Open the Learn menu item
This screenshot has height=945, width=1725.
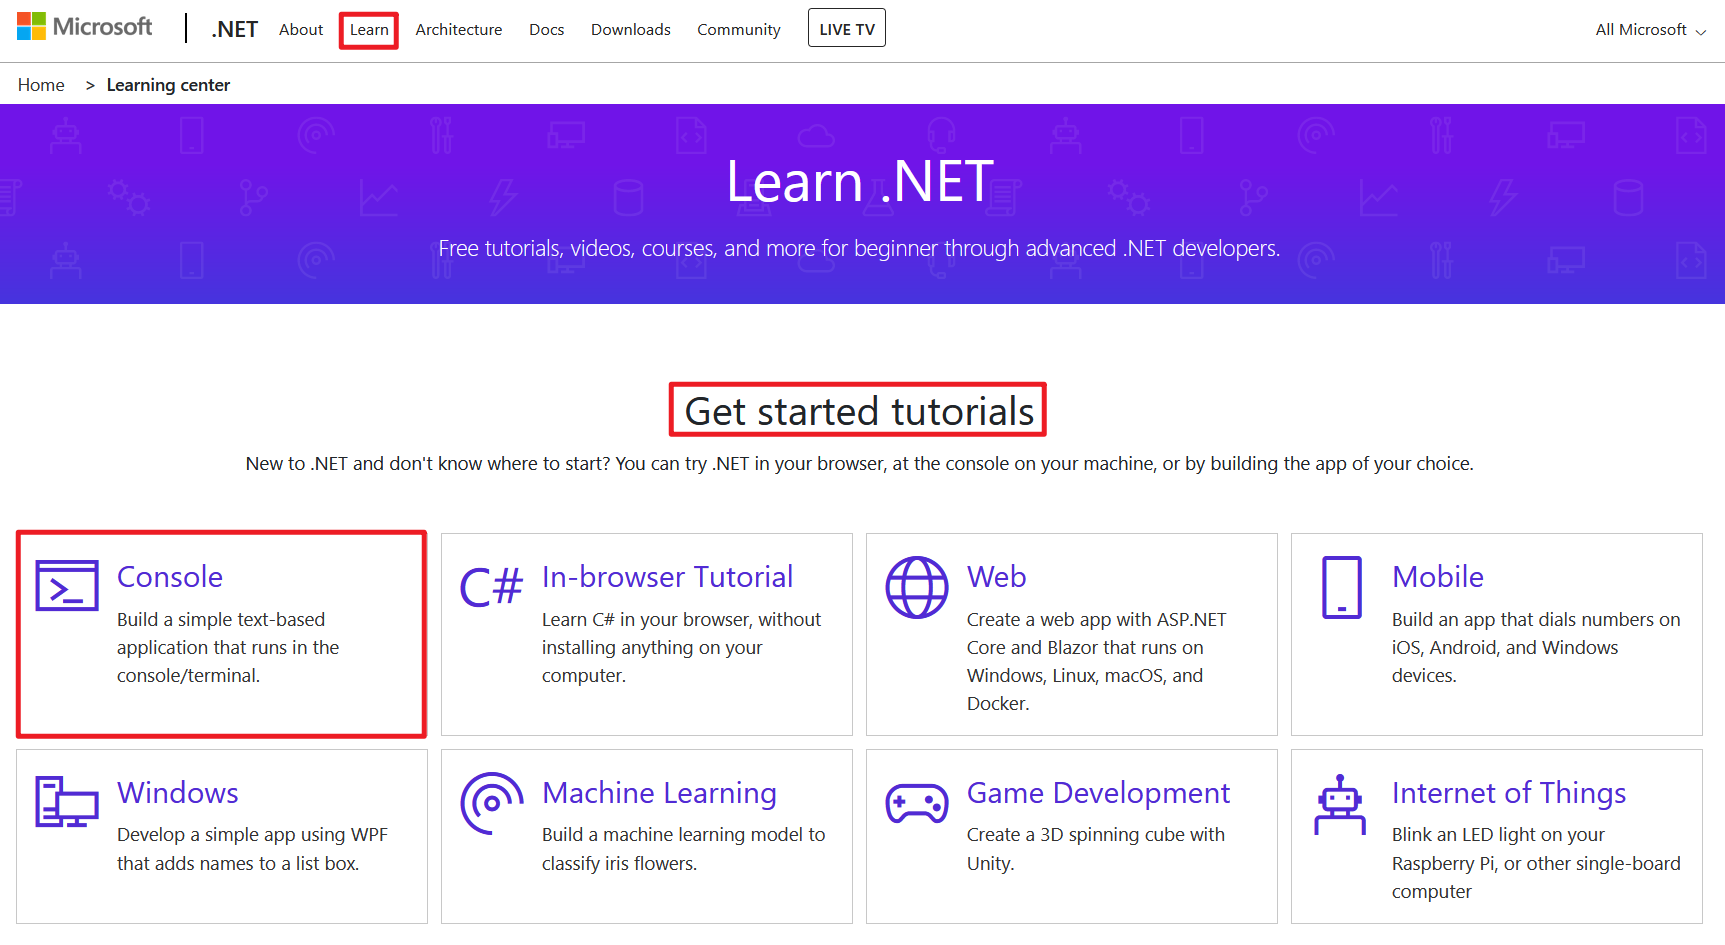click(x=369, y=30)
